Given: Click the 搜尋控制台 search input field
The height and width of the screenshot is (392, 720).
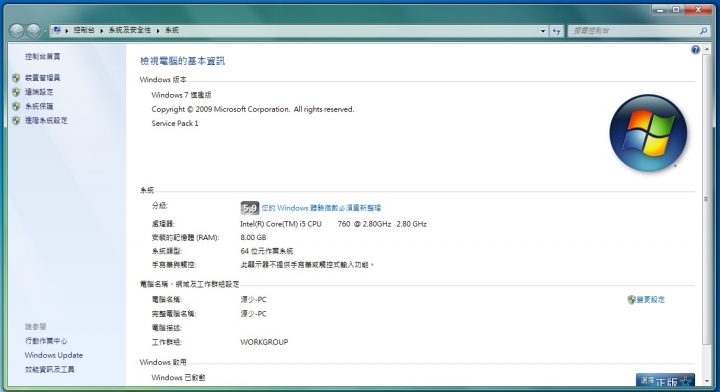Looking at the screenshot, I should pos(634,31).
